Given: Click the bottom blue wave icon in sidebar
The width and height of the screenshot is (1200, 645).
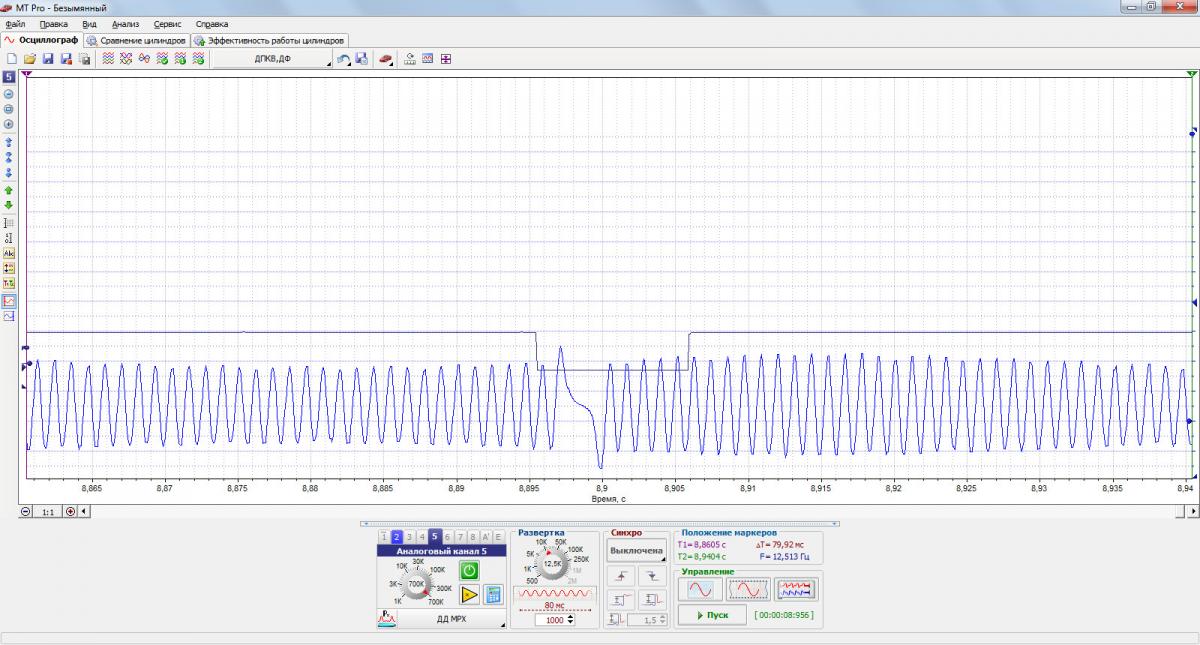Looking at the screenshot, I should coord(9,316).
